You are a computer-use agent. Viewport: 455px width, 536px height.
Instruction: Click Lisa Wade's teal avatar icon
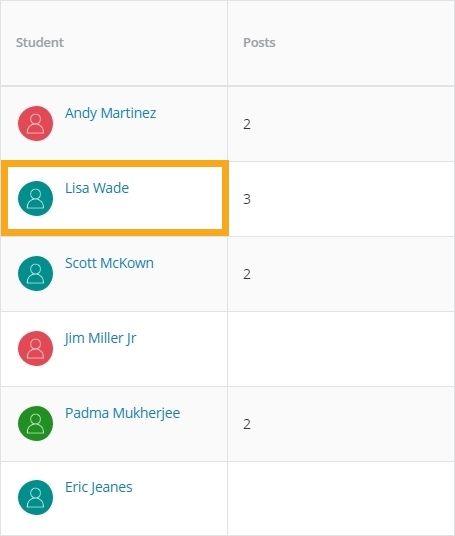(36, 199)
